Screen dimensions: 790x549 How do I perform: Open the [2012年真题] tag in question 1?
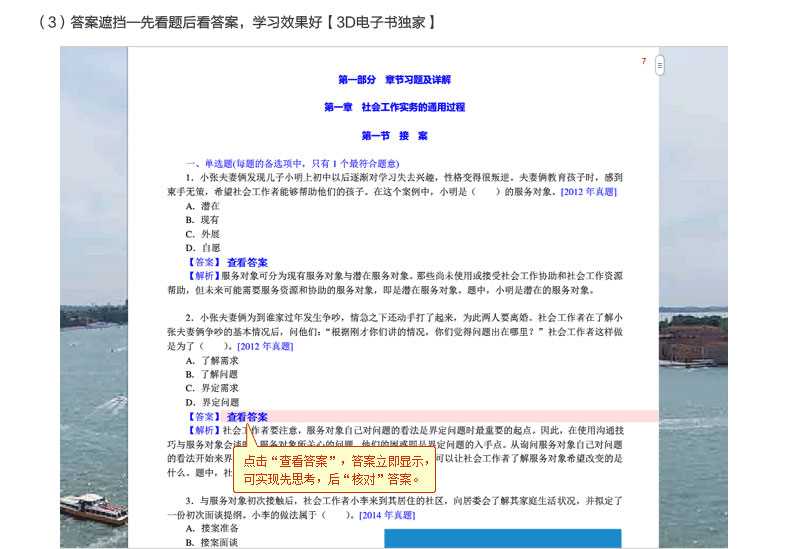click(x=588, y=192)
